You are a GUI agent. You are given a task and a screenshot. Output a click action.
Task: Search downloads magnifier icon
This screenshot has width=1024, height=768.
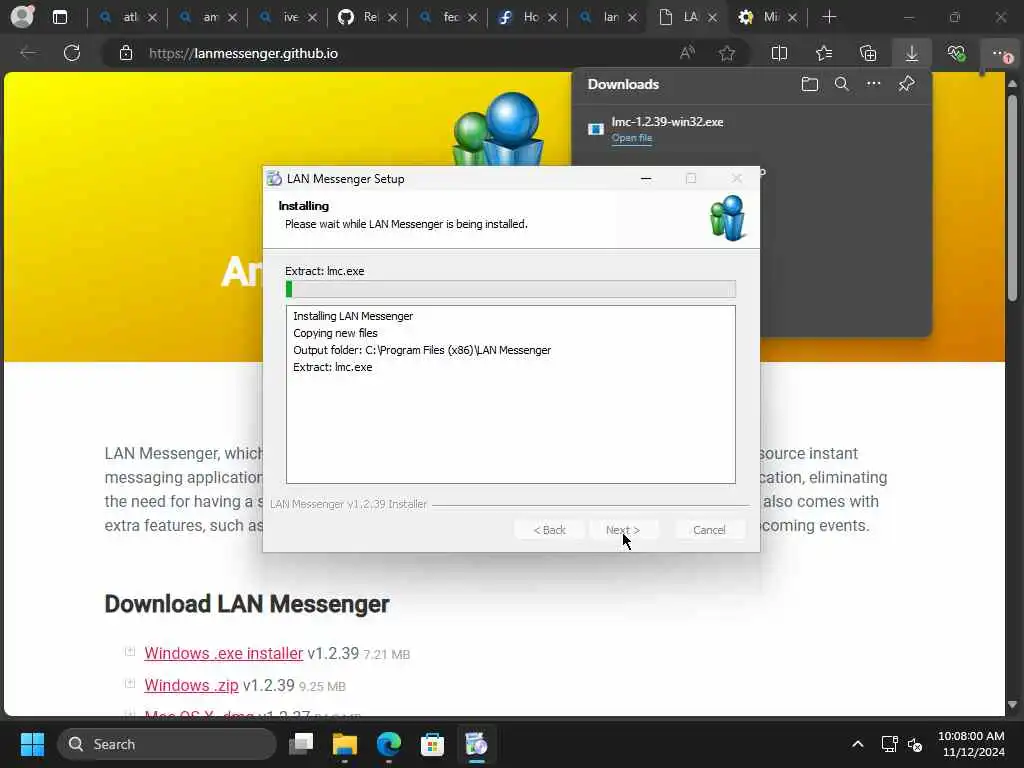point(842,84)
